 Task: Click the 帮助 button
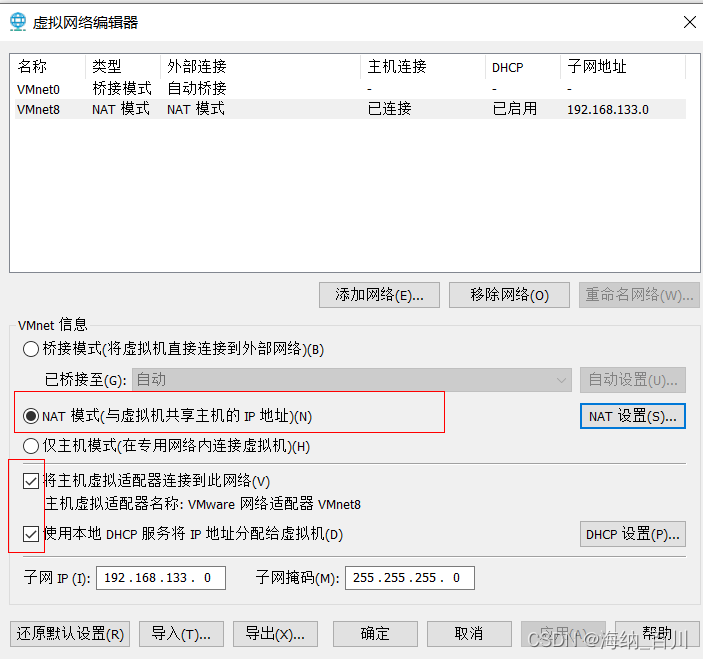pos(657,634)
